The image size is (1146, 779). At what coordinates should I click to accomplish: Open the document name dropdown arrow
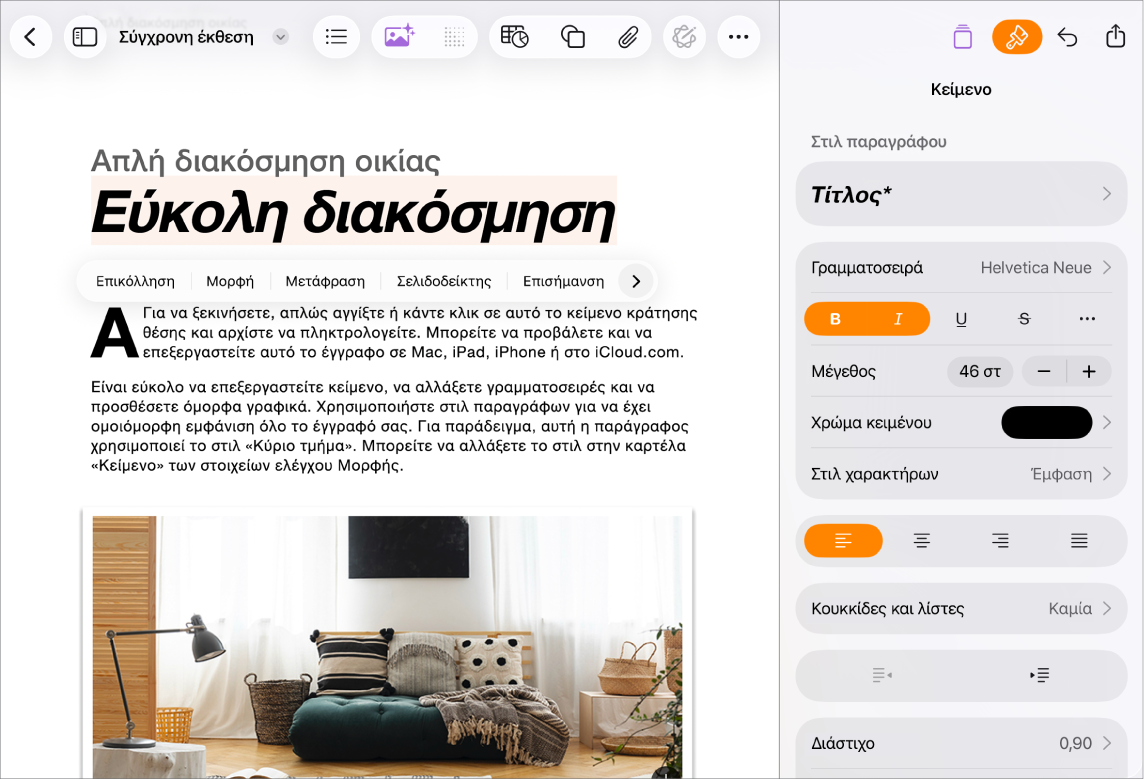click(x=281, y=37)
